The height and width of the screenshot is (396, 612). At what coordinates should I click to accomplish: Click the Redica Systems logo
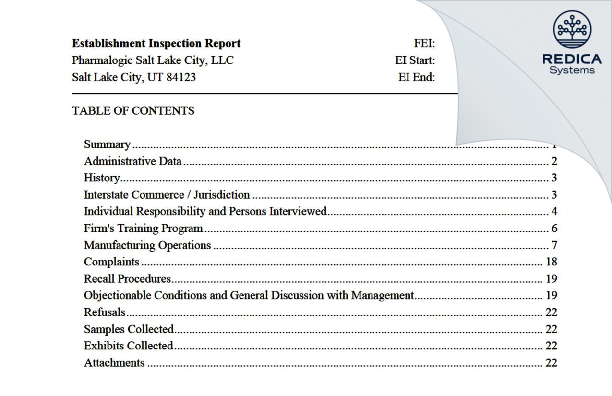click(x=572, y=43)
